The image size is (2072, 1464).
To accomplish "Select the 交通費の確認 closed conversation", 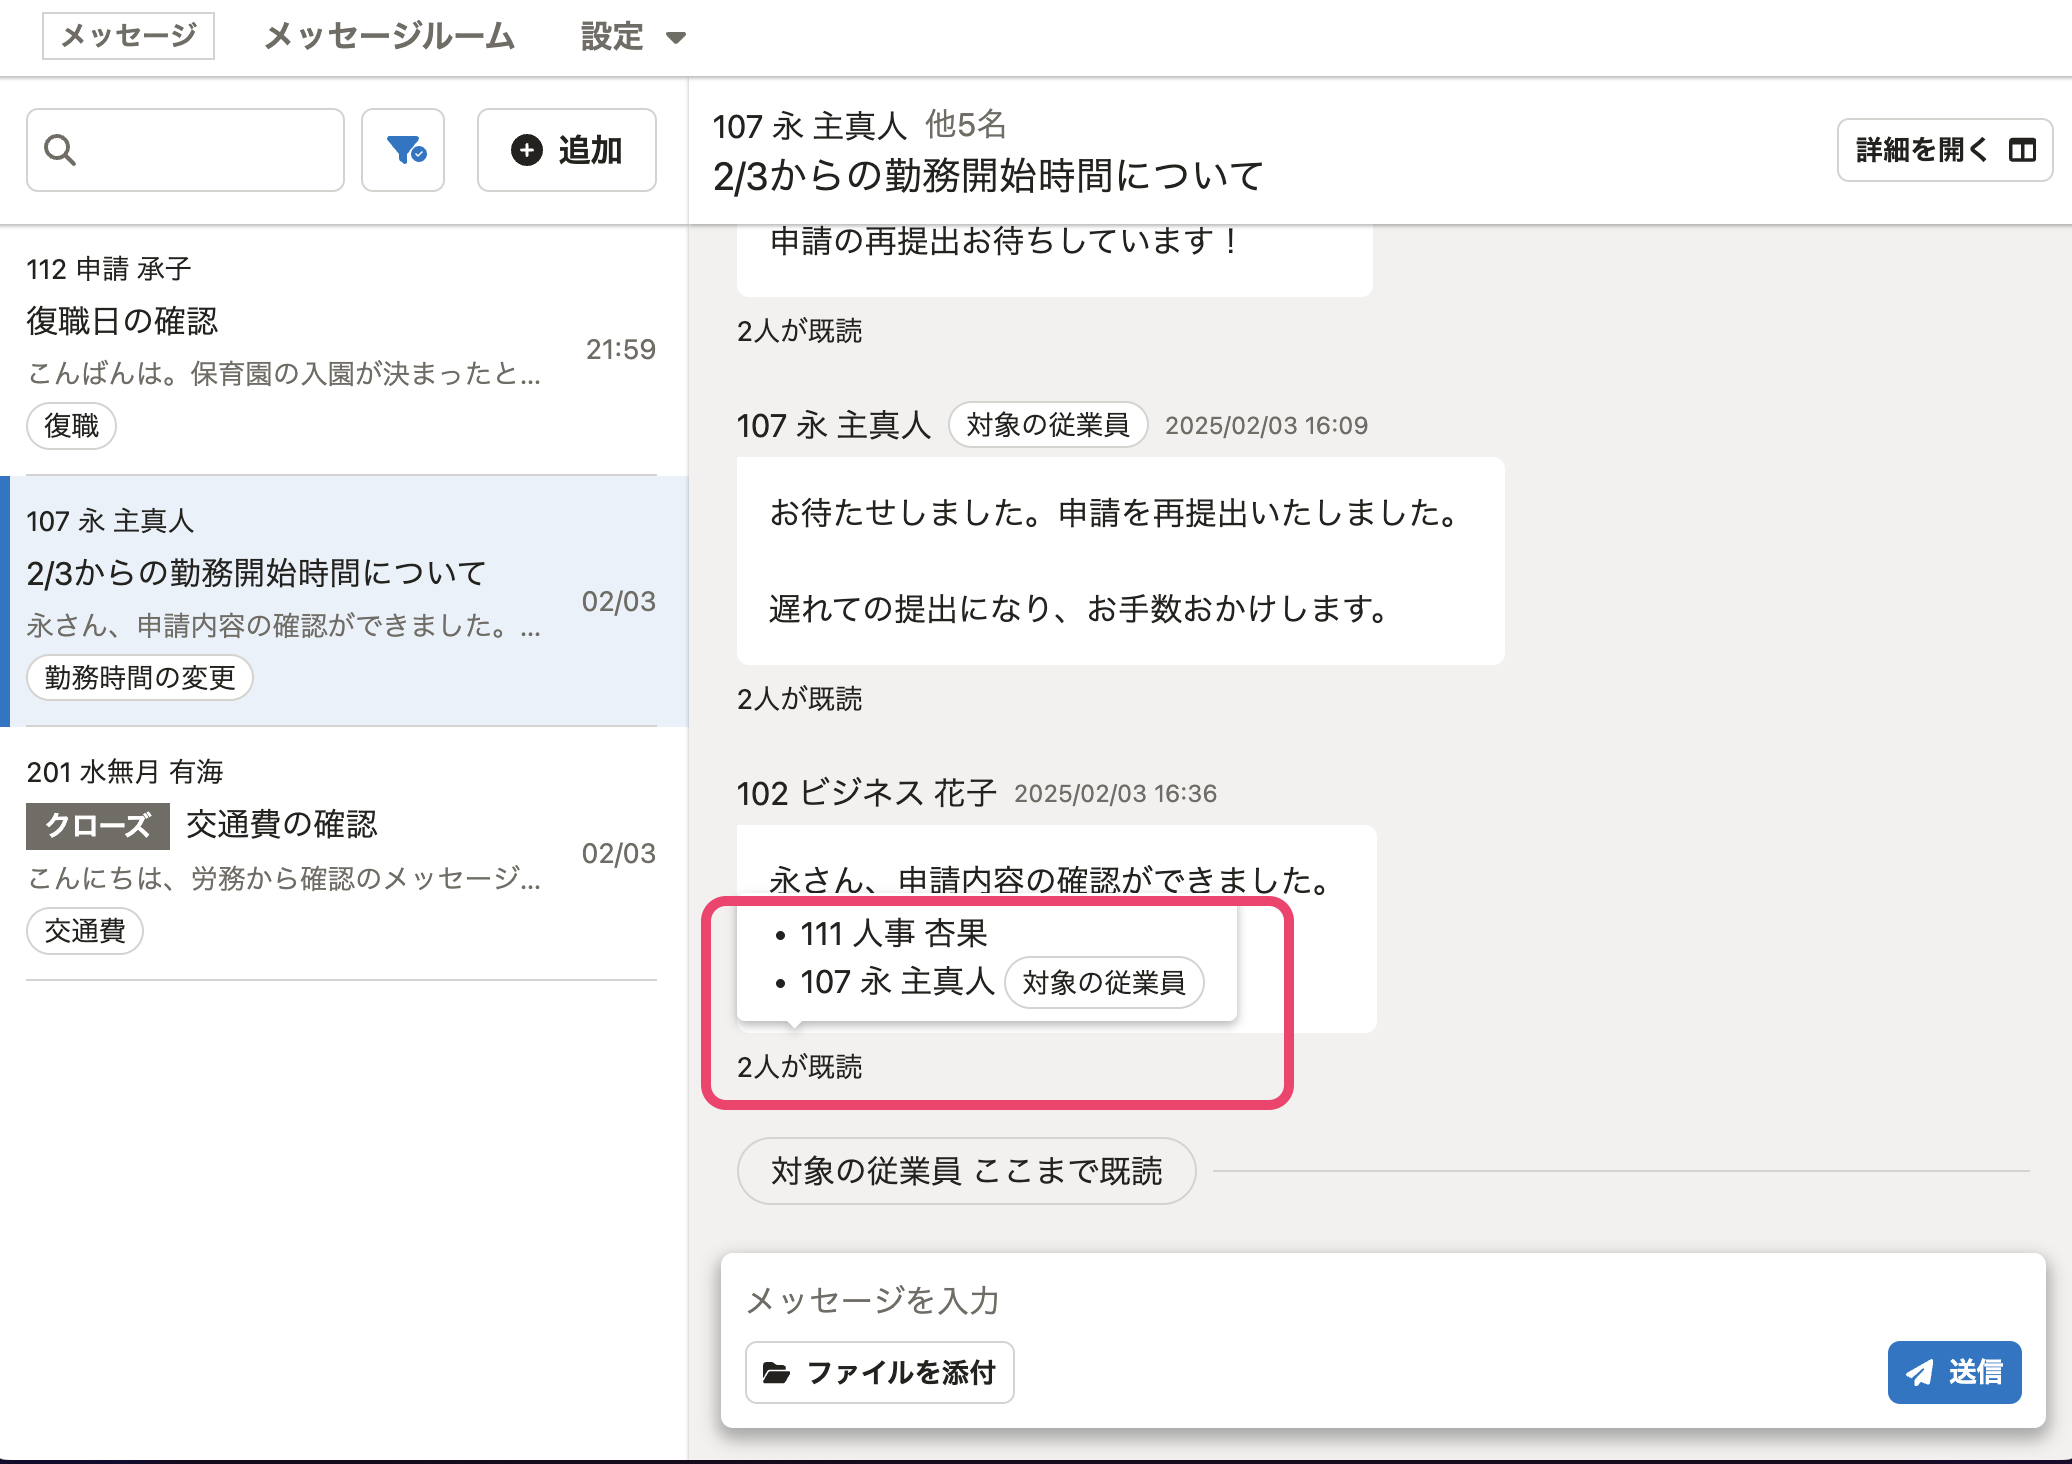I will pos(281,824).
